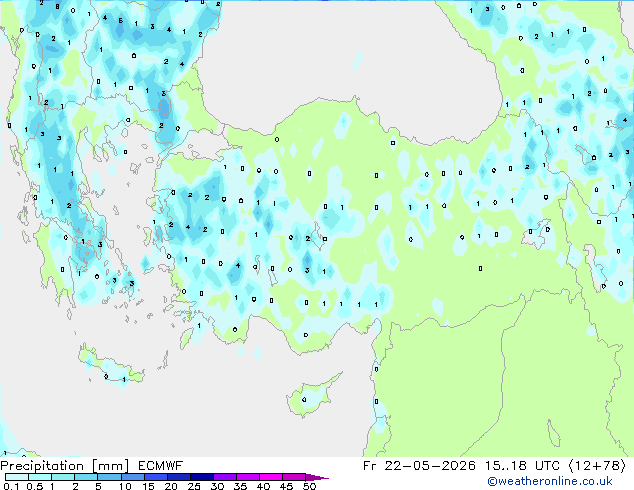Image resolution: width=634 pixels, height=490 pixels.
Task: Click the 0.5–1 mm legend swatch
Action: 40,477
